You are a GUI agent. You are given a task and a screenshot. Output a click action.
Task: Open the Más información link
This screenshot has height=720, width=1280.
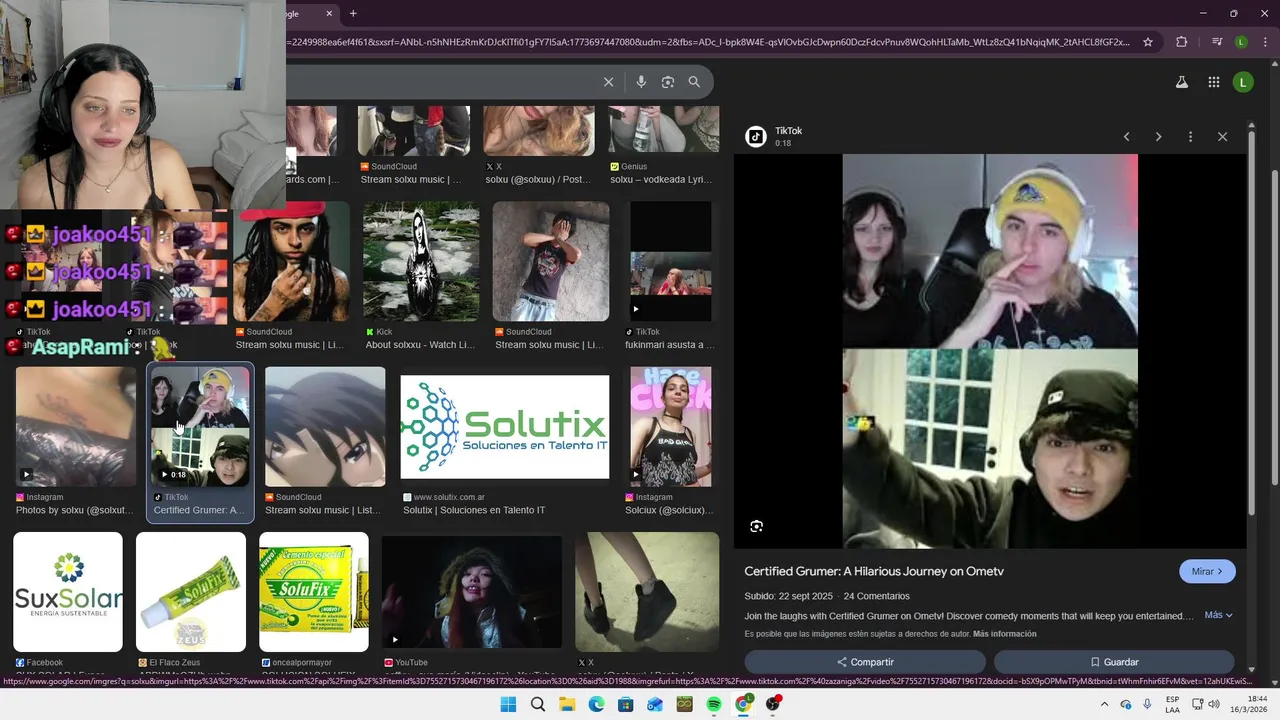[1004, 634]
